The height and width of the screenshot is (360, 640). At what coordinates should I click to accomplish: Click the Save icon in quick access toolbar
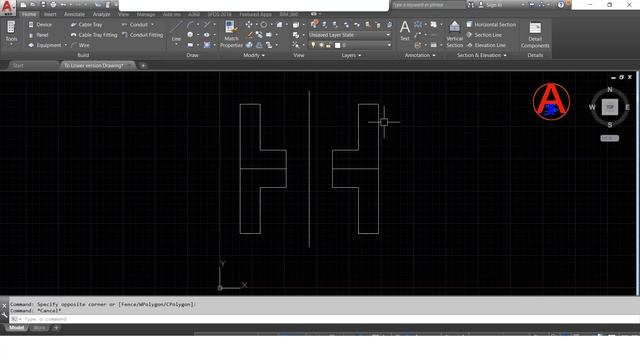click(x=43, y=4)
